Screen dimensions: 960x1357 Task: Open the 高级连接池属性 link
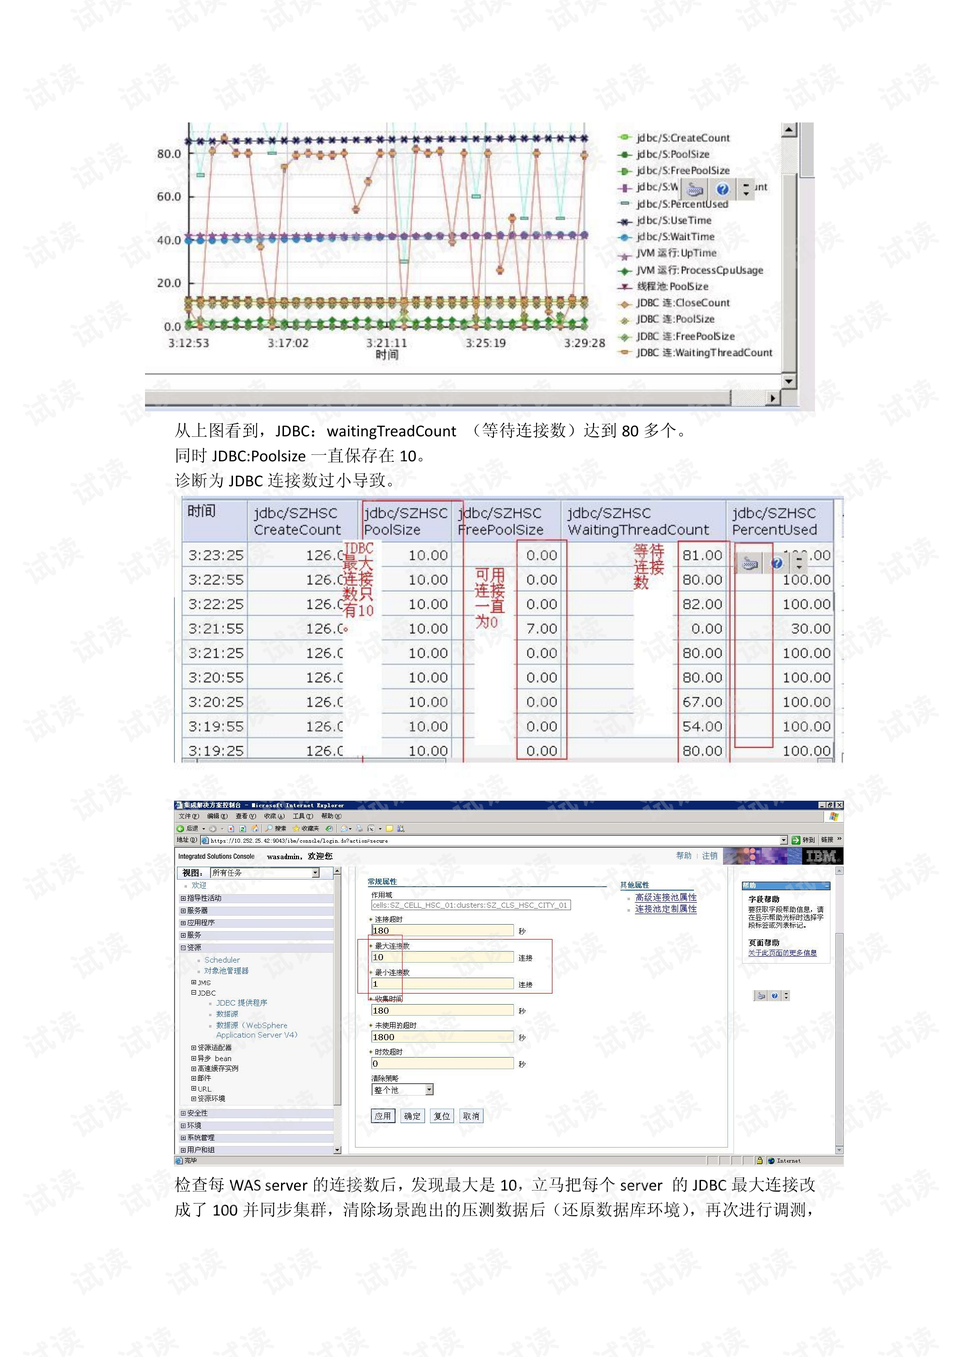[x=666, y=898]
